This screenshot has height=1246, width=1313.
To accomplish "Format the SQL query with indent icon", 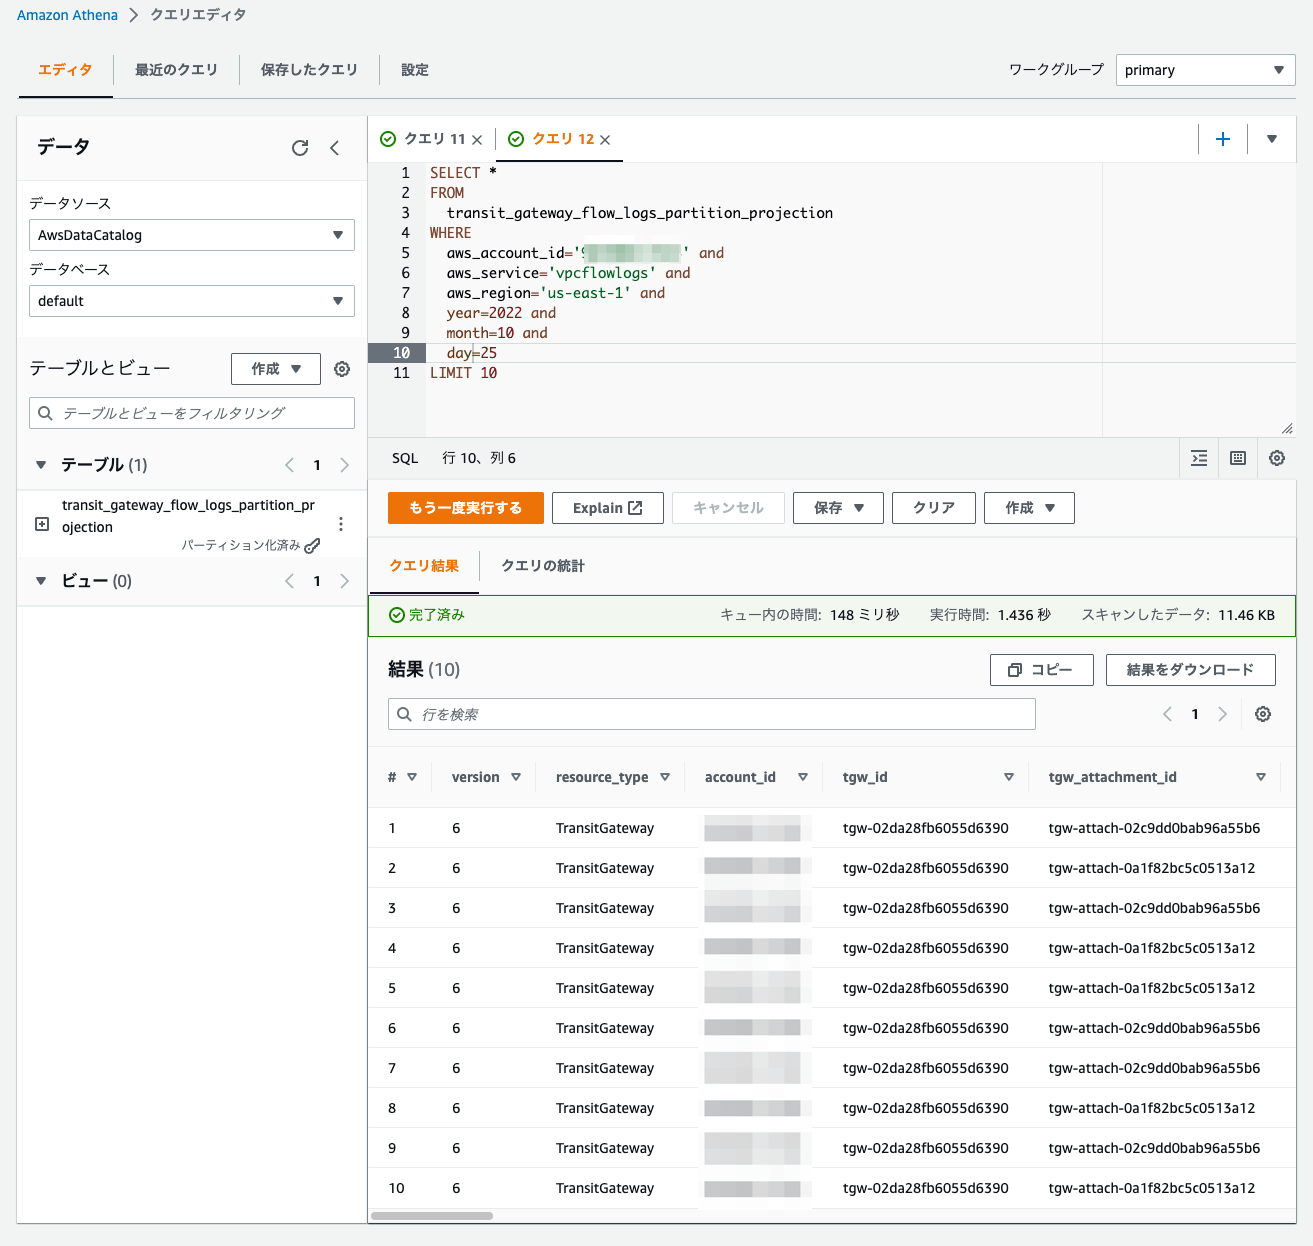I will coord(1199,457).
